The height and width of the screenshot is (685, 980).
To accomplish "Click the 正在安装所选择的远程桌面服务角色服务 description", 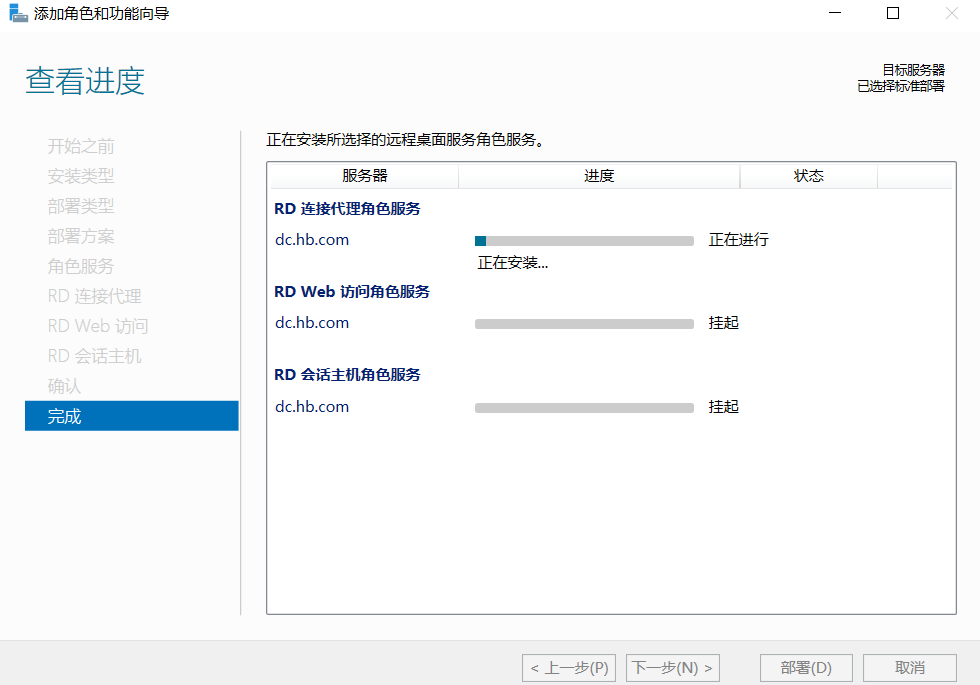I will point(406,140).
